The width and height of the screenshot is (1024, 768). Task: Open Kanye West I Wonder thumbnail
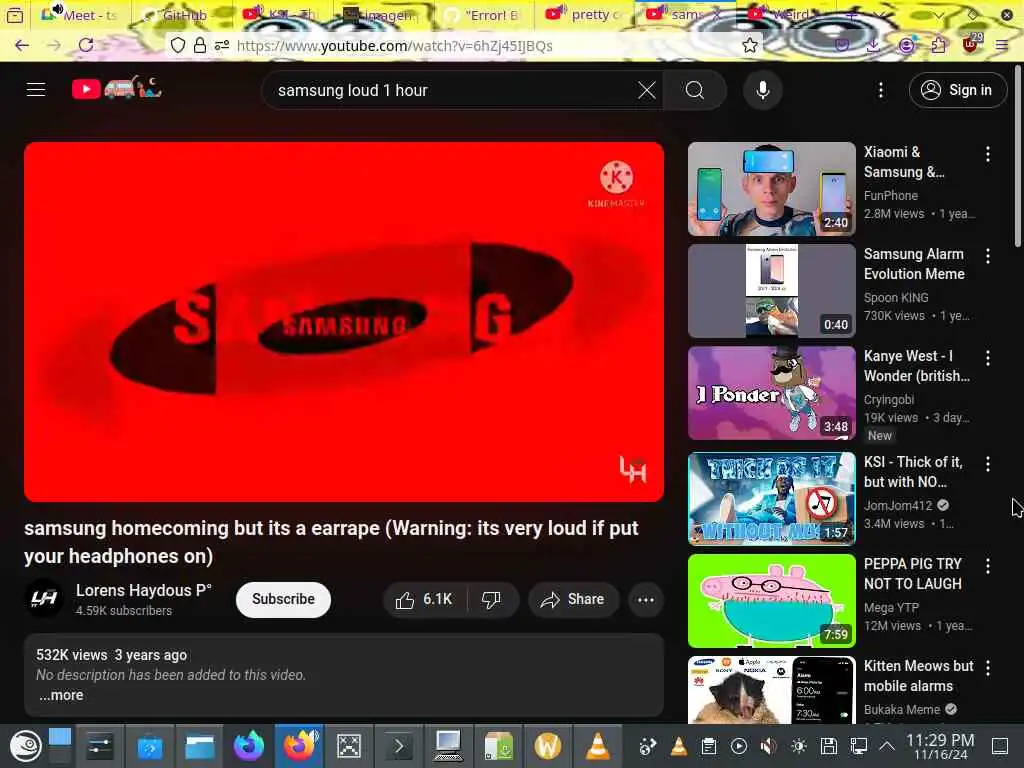(771, 392)
